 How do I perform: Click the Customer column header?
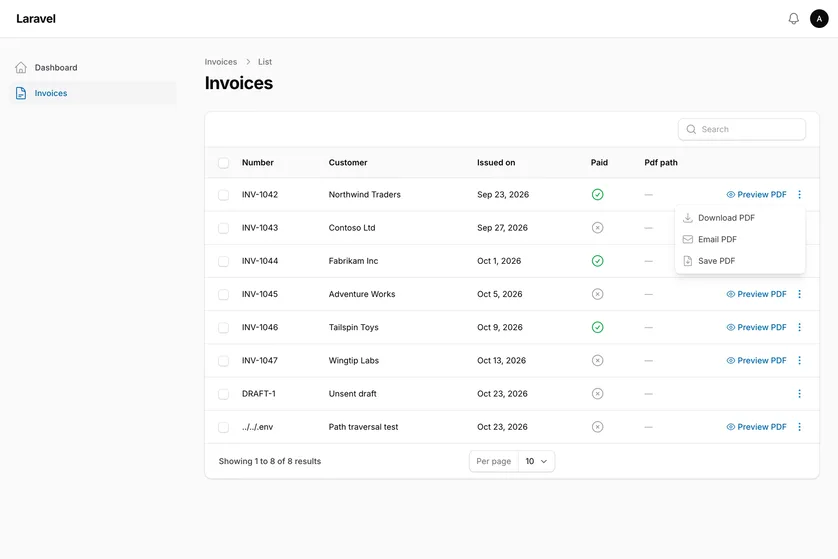coord(348,162)
